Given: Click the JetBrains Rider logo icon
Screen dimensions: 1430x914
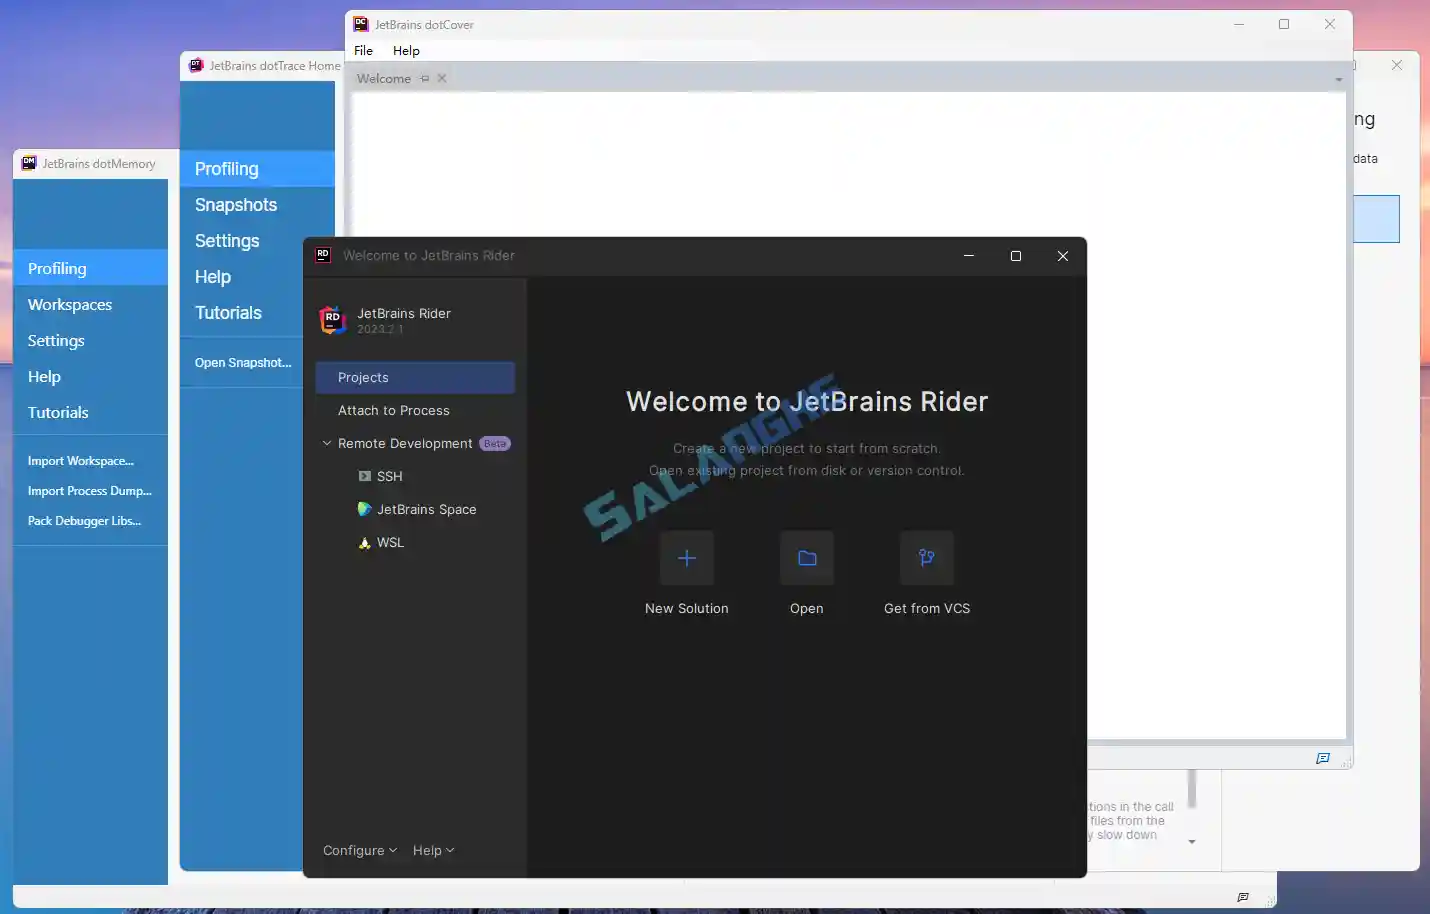Looking at the screenshot, I should [333, 320].
